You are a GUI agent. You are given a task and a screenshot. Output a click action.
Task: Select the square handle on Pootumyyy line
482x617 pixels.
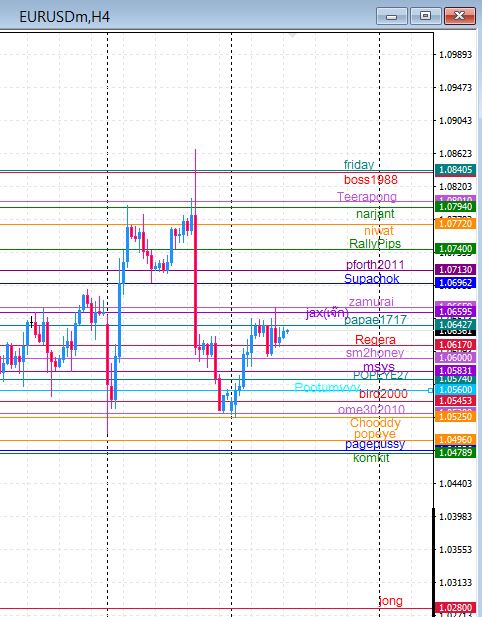tap(430, 390)
